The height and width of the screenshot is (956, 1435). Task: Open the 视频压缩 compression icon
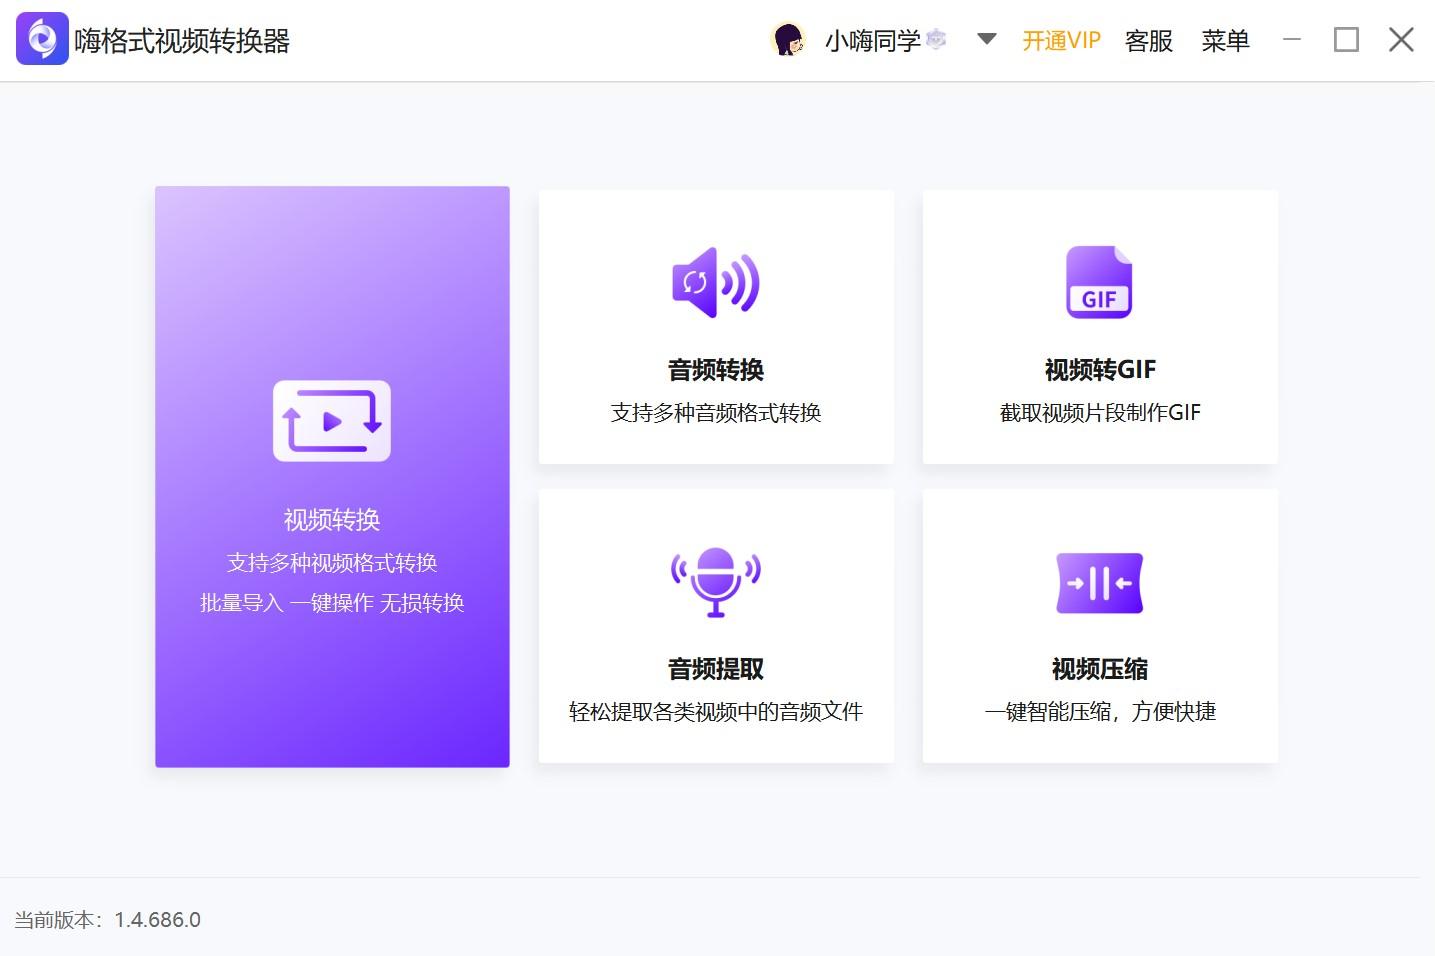pos(1098,583)
